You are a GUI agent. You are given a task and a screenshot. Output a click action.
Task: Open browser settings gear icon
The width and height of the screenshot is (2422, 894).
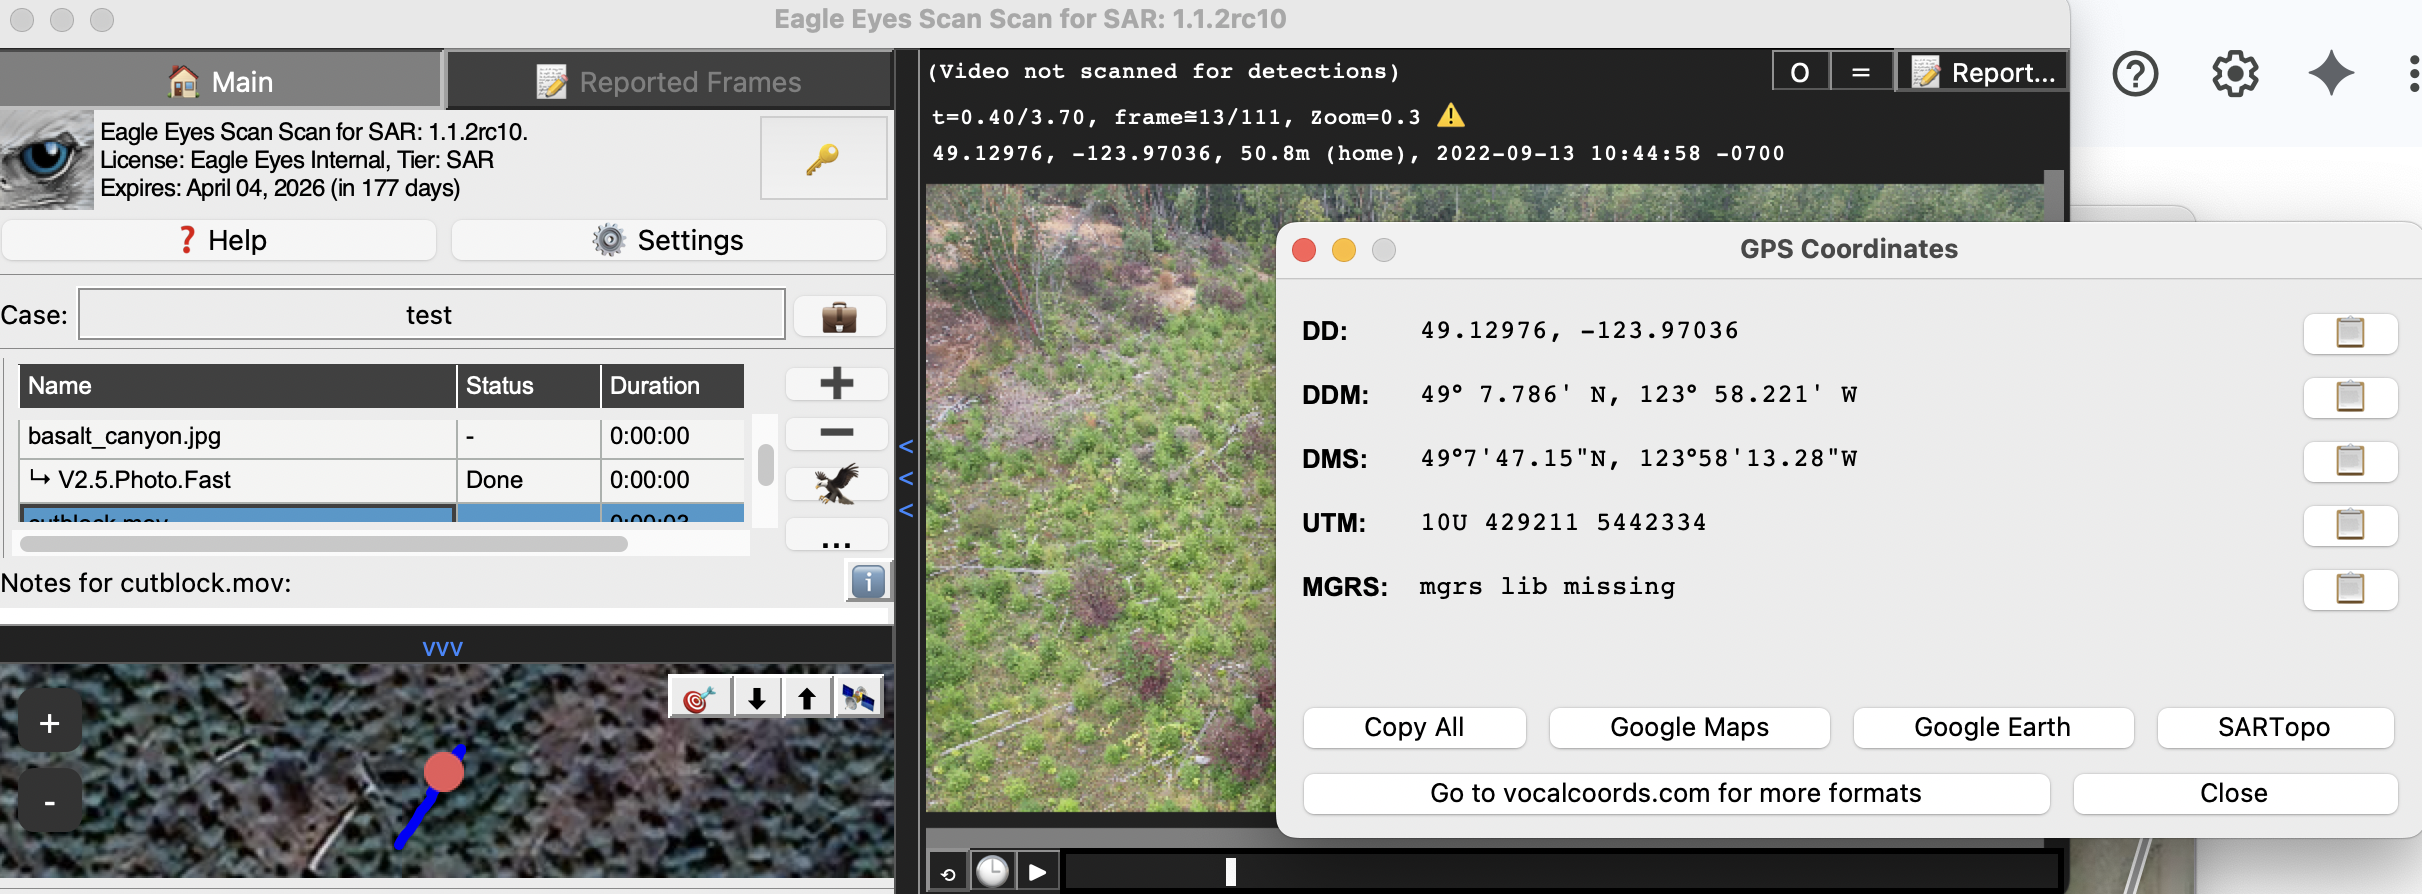tap(2235, 74)
